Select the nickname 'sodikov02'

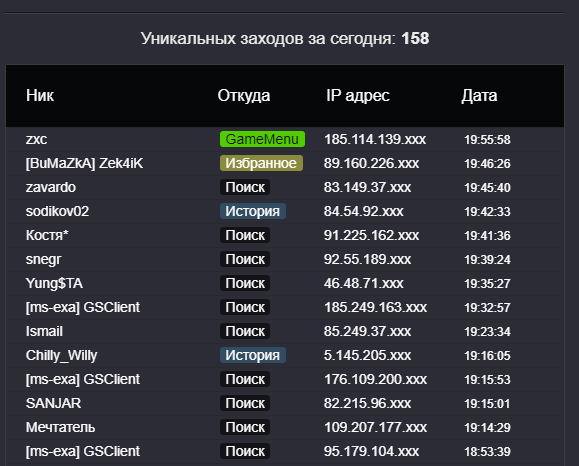tap(57, 211)
